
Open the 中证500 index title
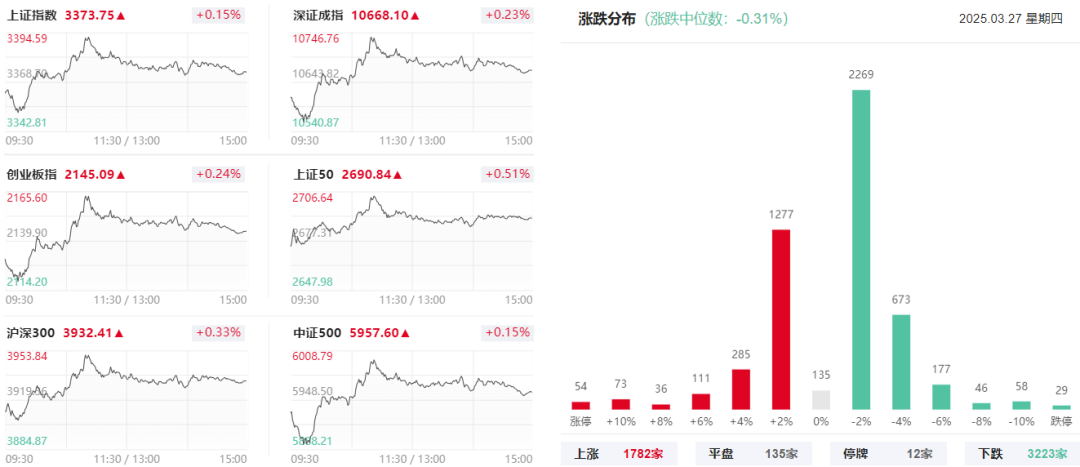[317, 333]
